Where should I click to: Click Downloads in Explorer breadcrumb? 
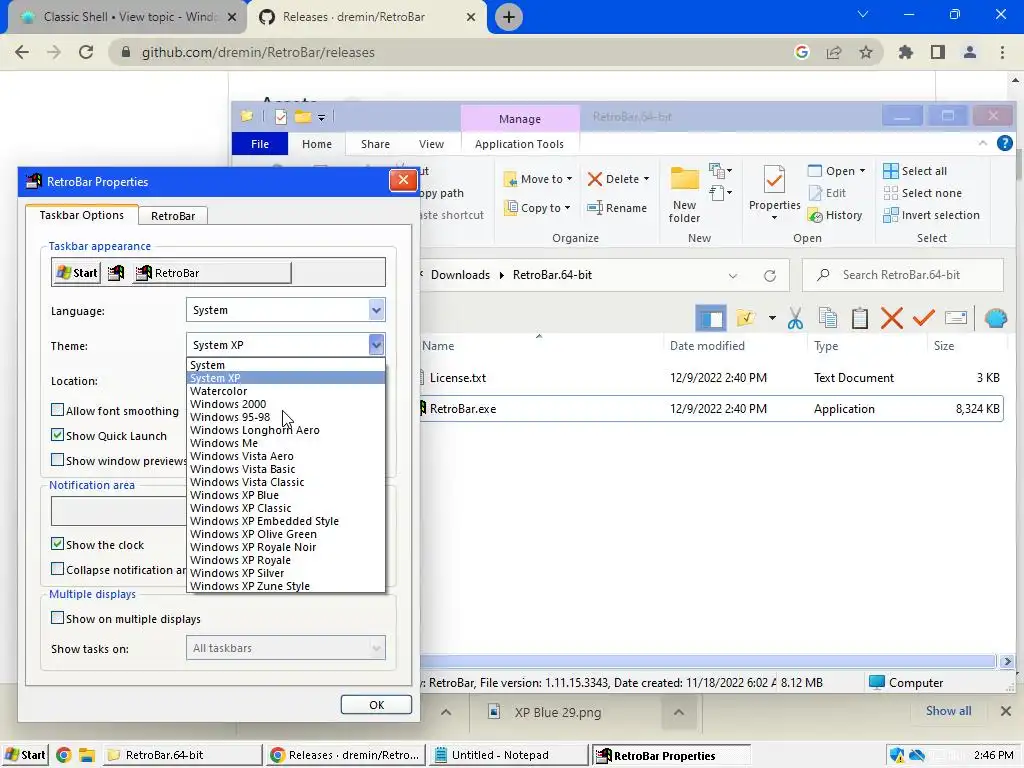(x=460, y=275)
